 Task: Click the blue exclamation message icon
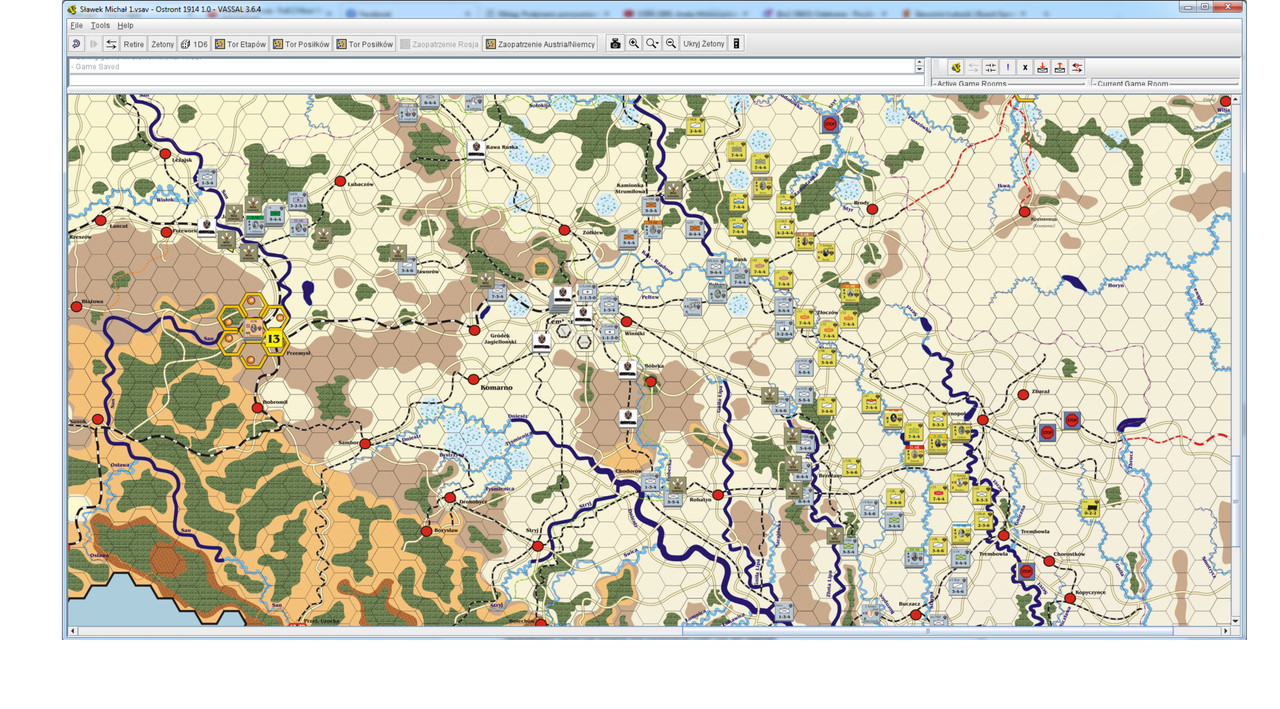(x=1008, y=67)
